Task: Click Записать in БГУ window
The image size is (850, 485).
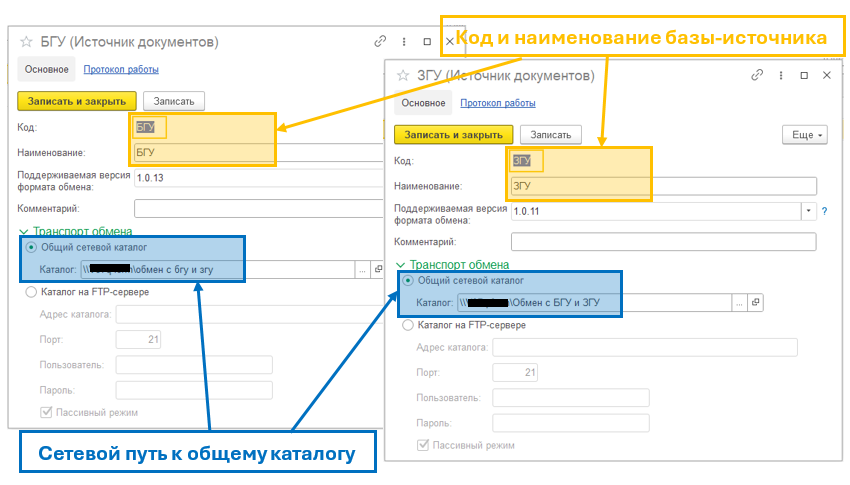Action: [173, 101]
